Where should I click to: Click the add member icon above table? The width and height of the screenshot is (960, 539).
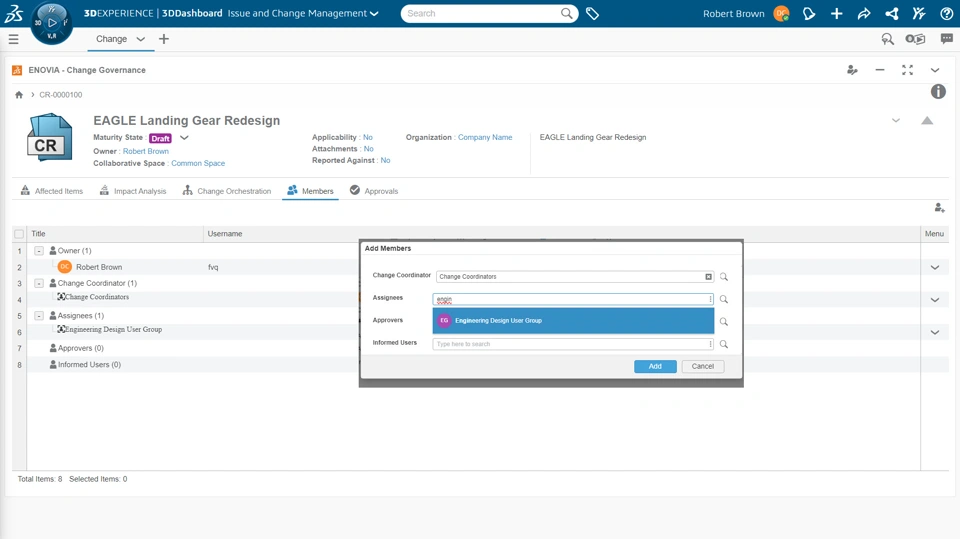tap(939, 208)
